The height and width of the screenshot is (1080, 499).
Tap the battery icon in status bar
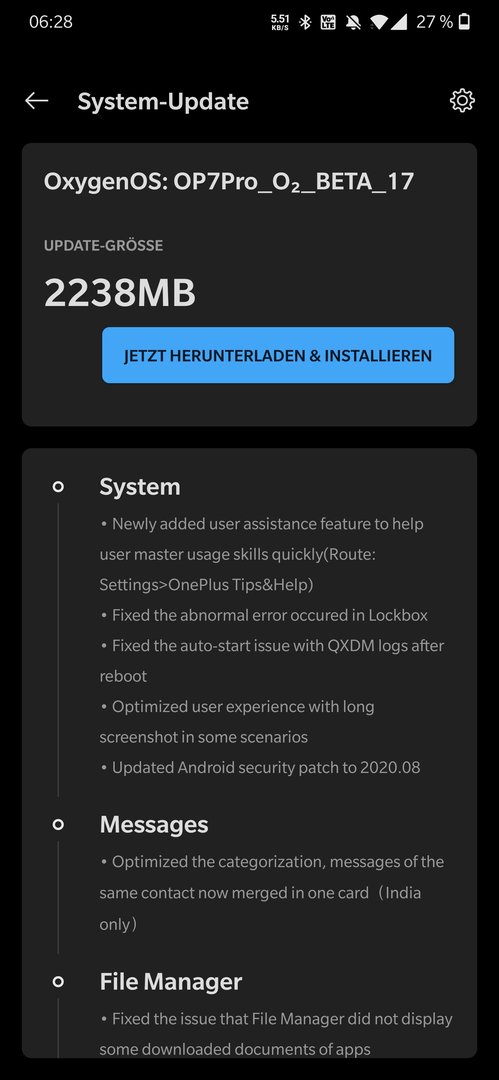pyautogui.click(x=465, y=22)
